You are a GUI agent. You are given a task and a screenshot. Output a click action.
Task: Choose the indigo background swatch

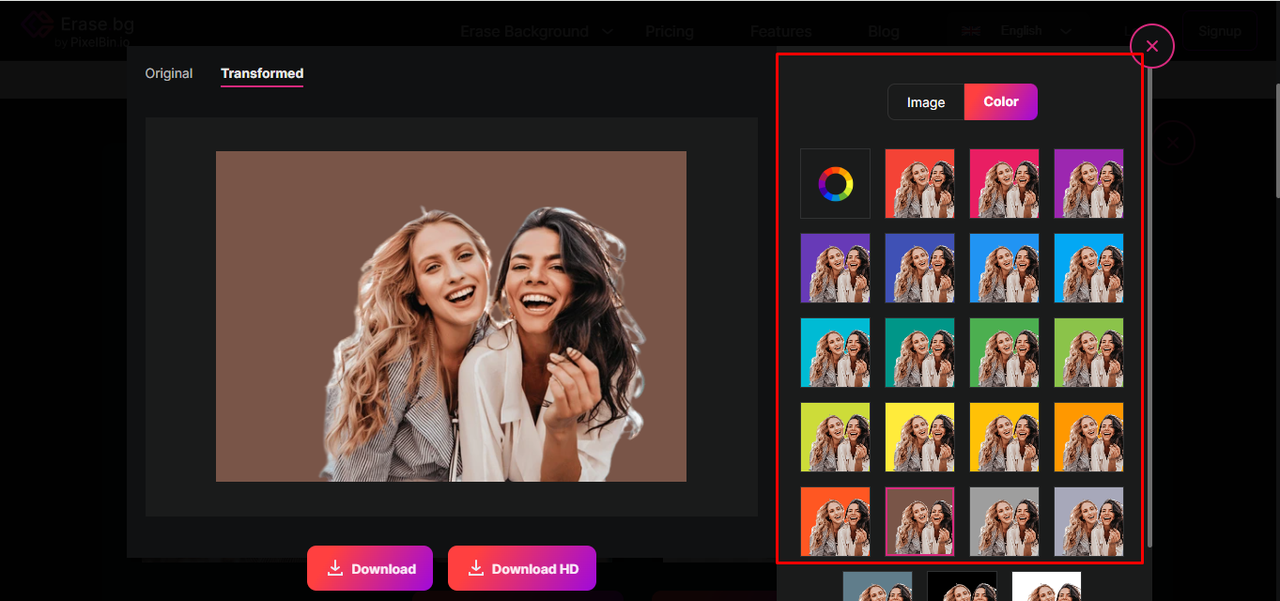[920, 268]
